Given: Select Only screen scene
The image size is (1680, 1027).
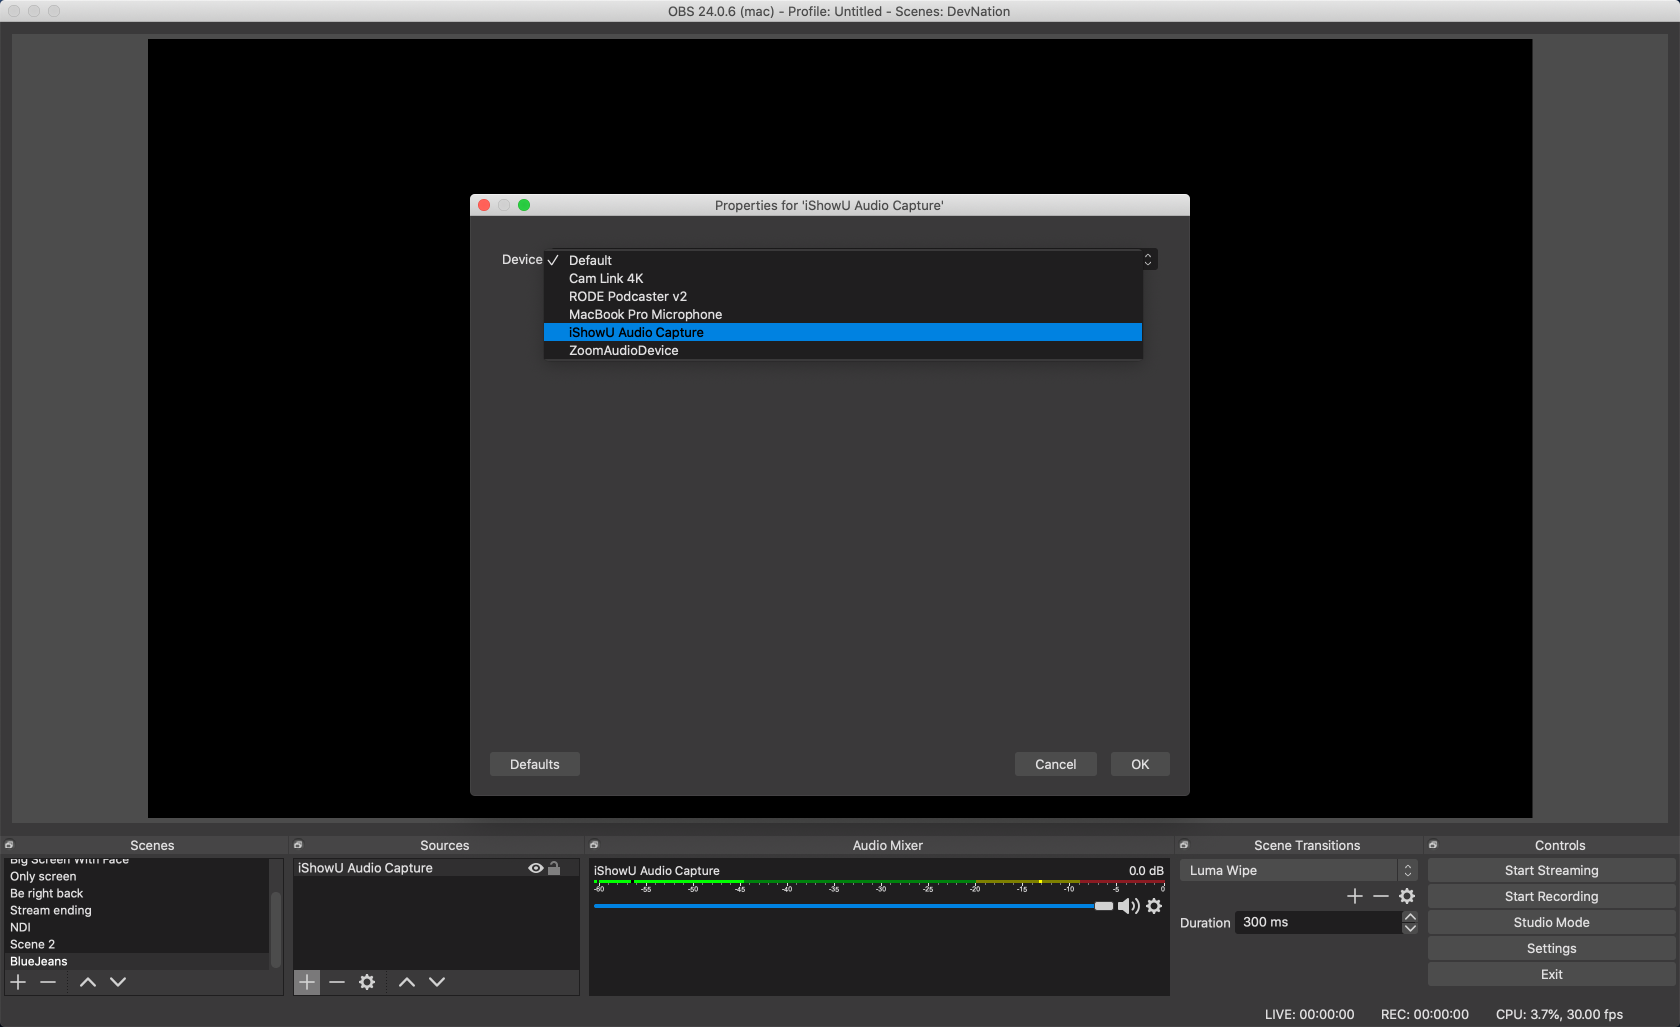Looking at the screenshot, I should (x=138, y=876).
